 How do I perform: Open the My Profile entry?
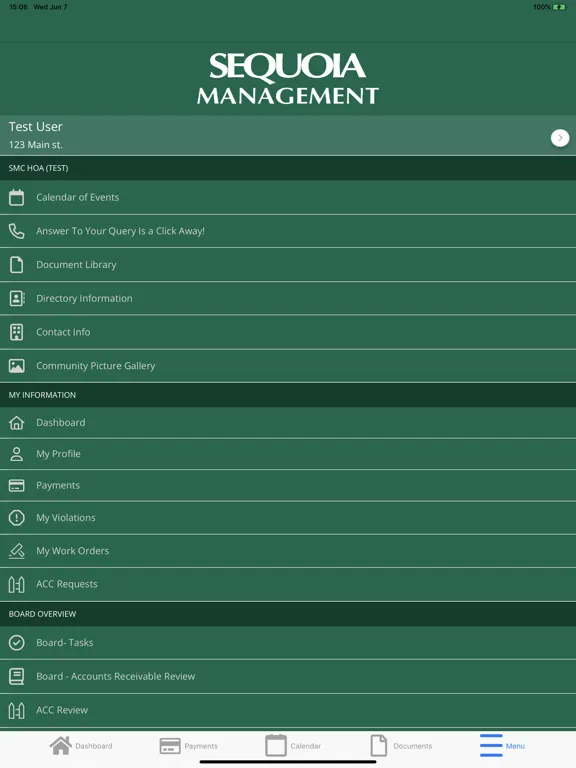coord(288,454)
